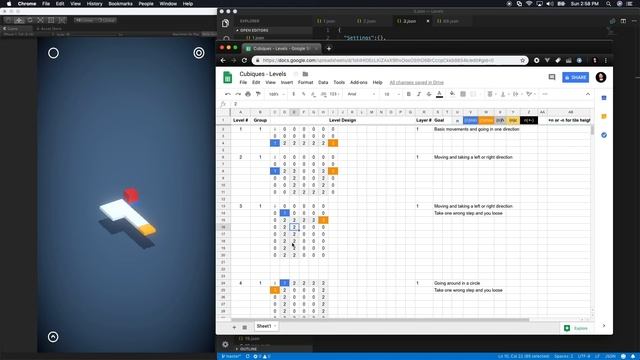Click the bottom-left circular arrow in game view
Image resolution: width=640 pixels, height=360 pixels.
[53, 337]
